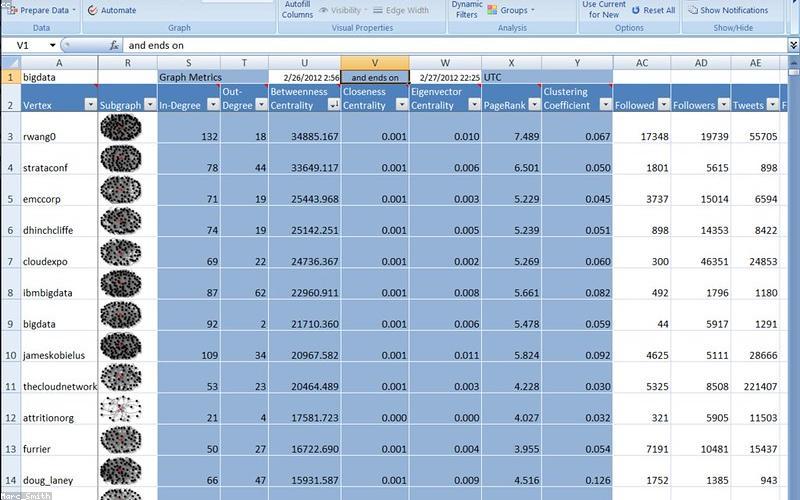Click the formula bar text 'and ends on'
800x500 pixels.
pos(156,45)
